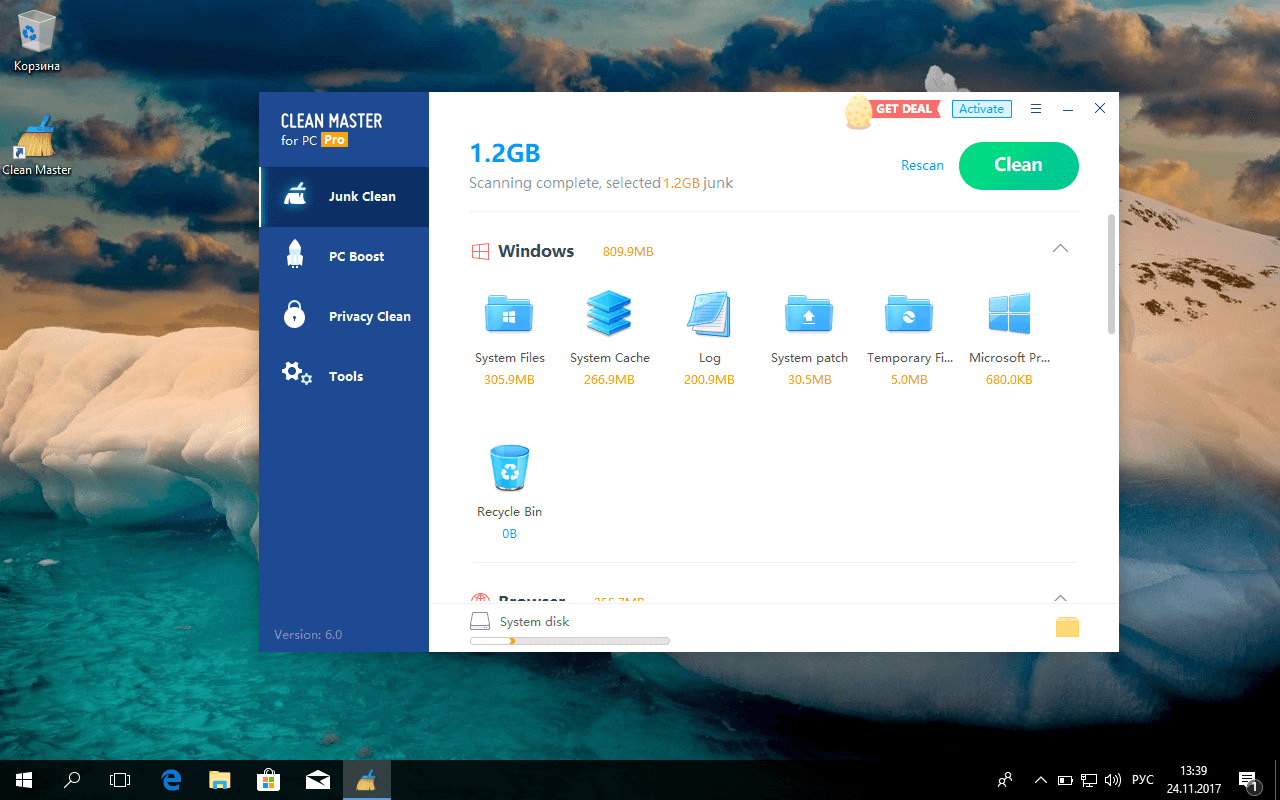1280x800 pixels.
Task: Click the People icon in system tray
Action: (x=1005, y=780)
